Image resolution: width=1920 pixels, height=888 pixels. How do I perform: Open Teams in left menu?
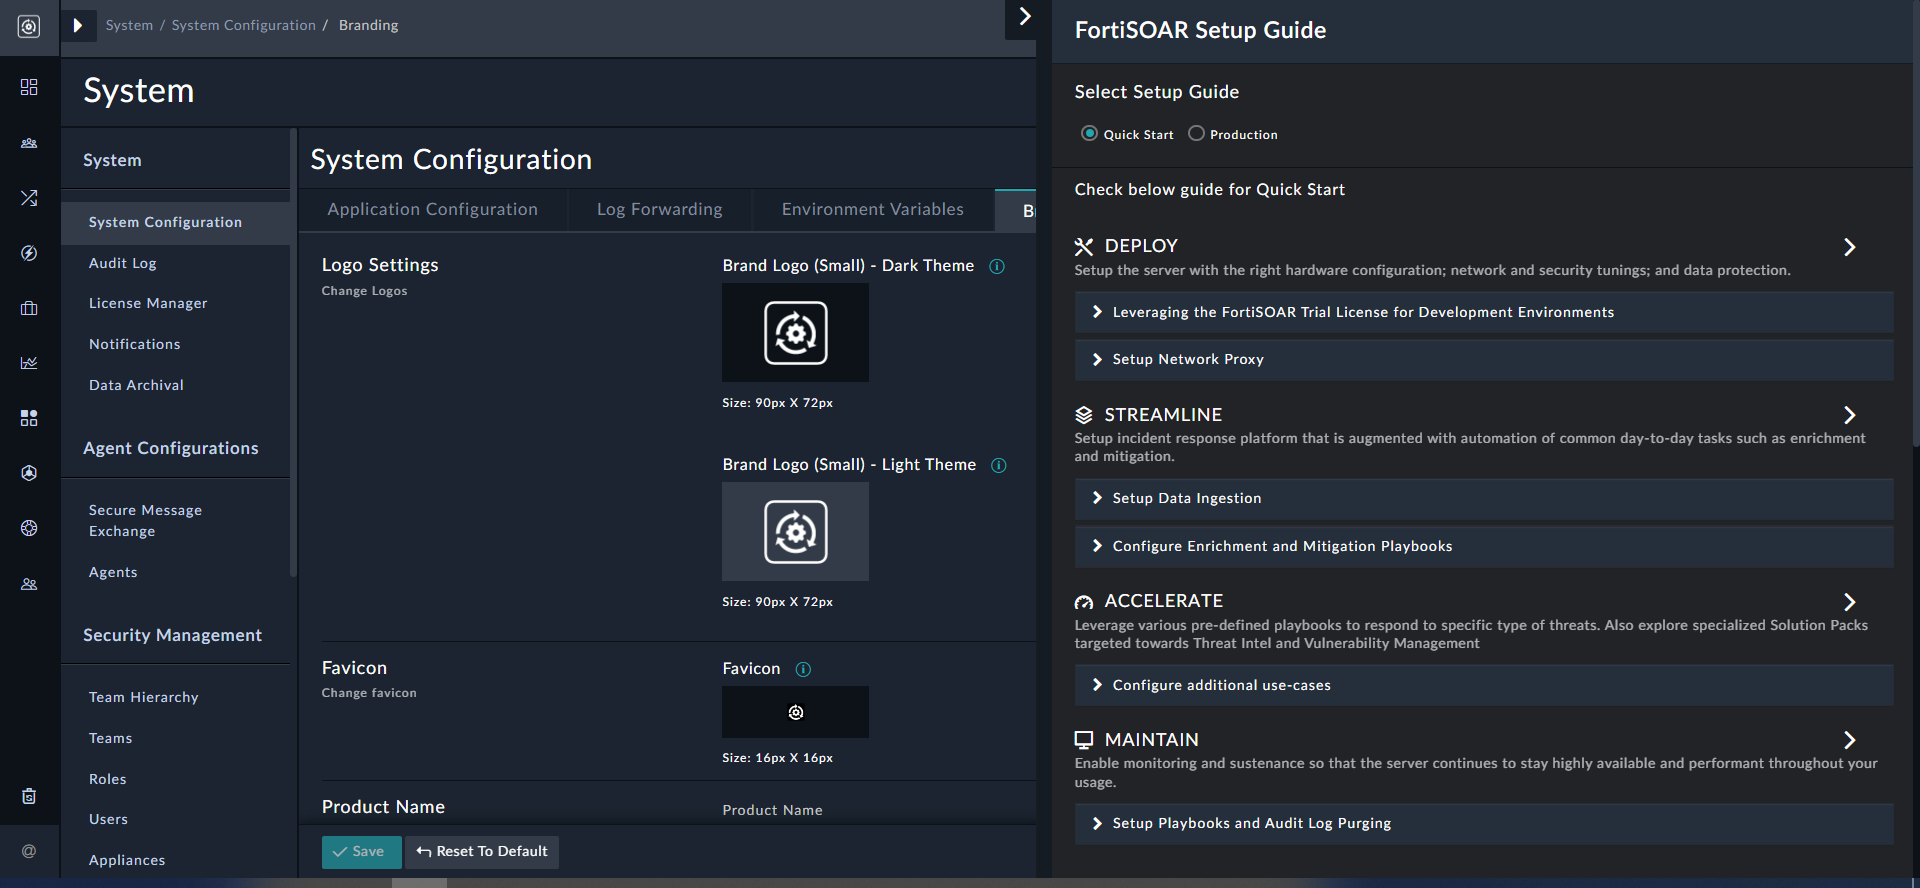coord(110,738)
